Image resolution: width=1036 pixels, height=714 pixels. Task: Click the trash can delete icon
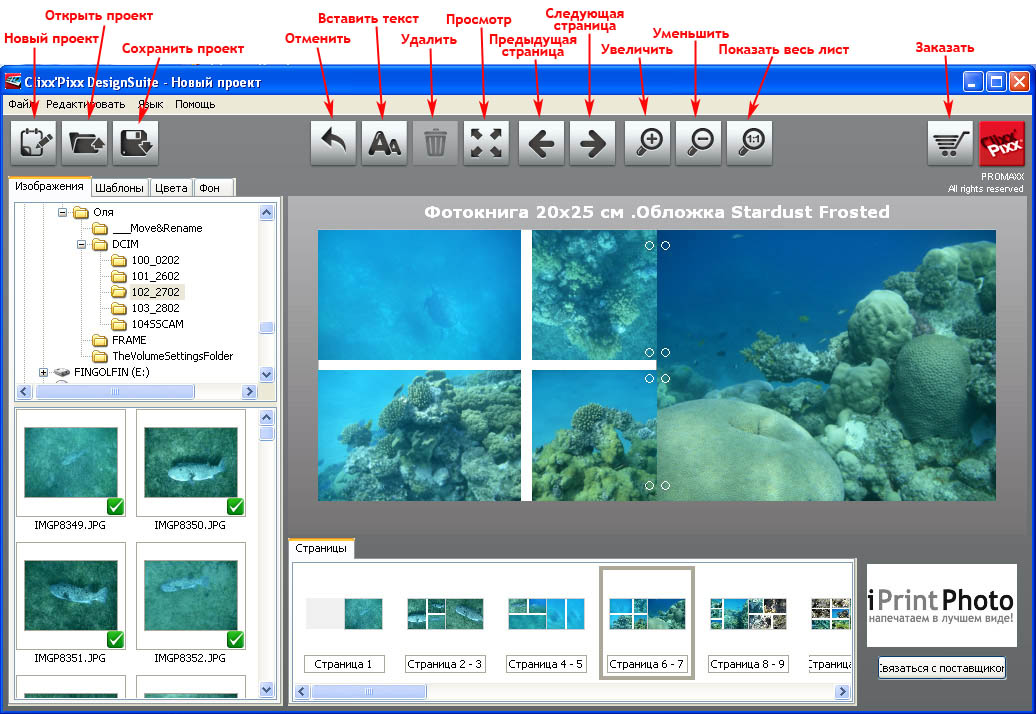pos(435,143)
